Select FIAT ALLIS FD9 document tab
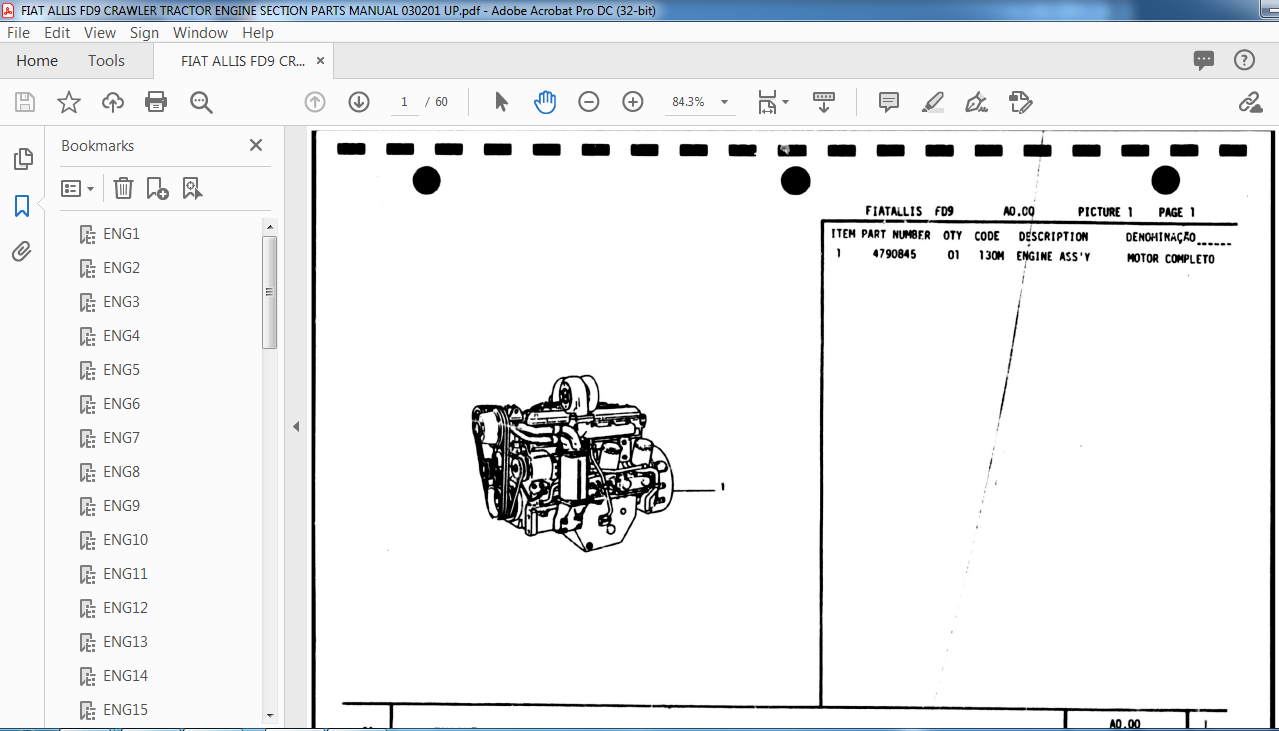Screen dimensions: 1279x731 [x=243, y=61]
